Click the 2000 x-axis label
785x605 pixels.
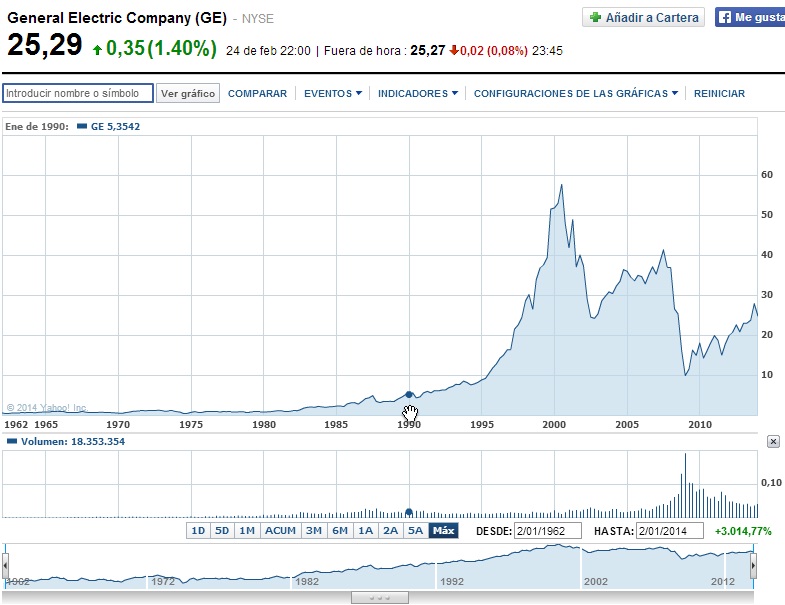click(x=554, y=424)
